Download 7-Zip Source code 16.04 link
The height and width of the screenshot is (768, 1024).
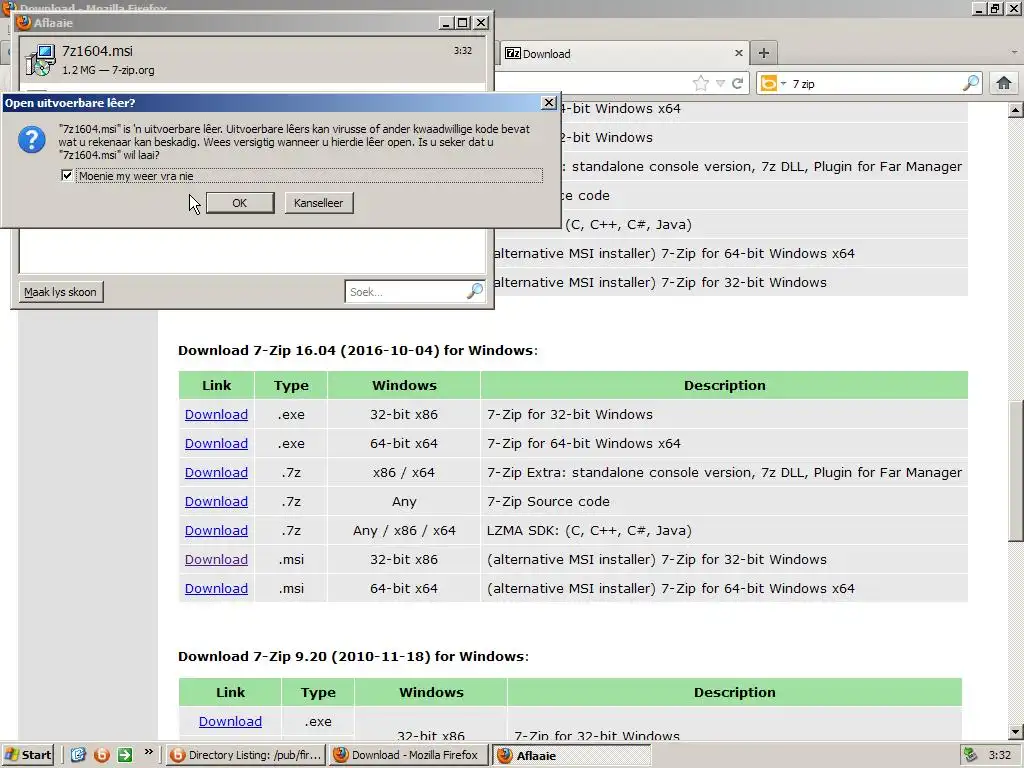[216, 501]
